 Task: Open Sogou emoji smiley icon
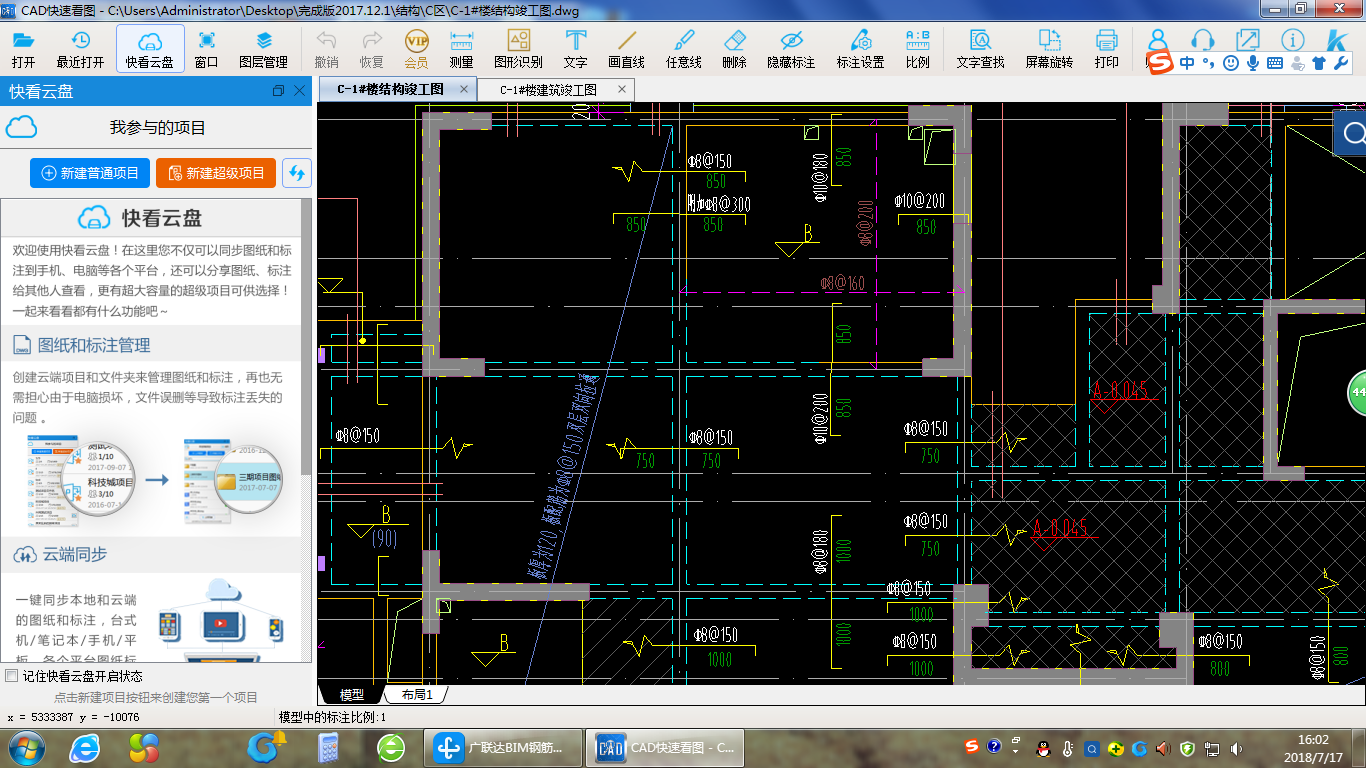pos(1230,62)
